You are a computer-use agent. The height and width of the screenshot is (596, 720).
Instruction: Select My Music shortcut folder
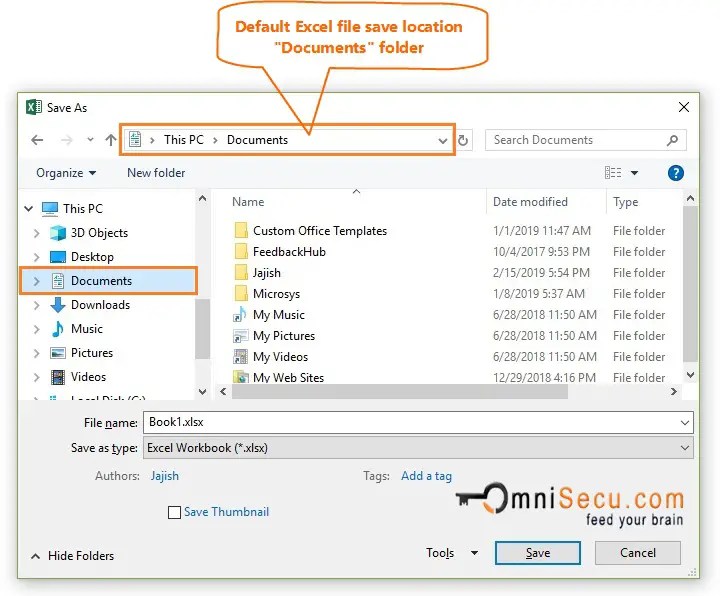pos(279,315)
